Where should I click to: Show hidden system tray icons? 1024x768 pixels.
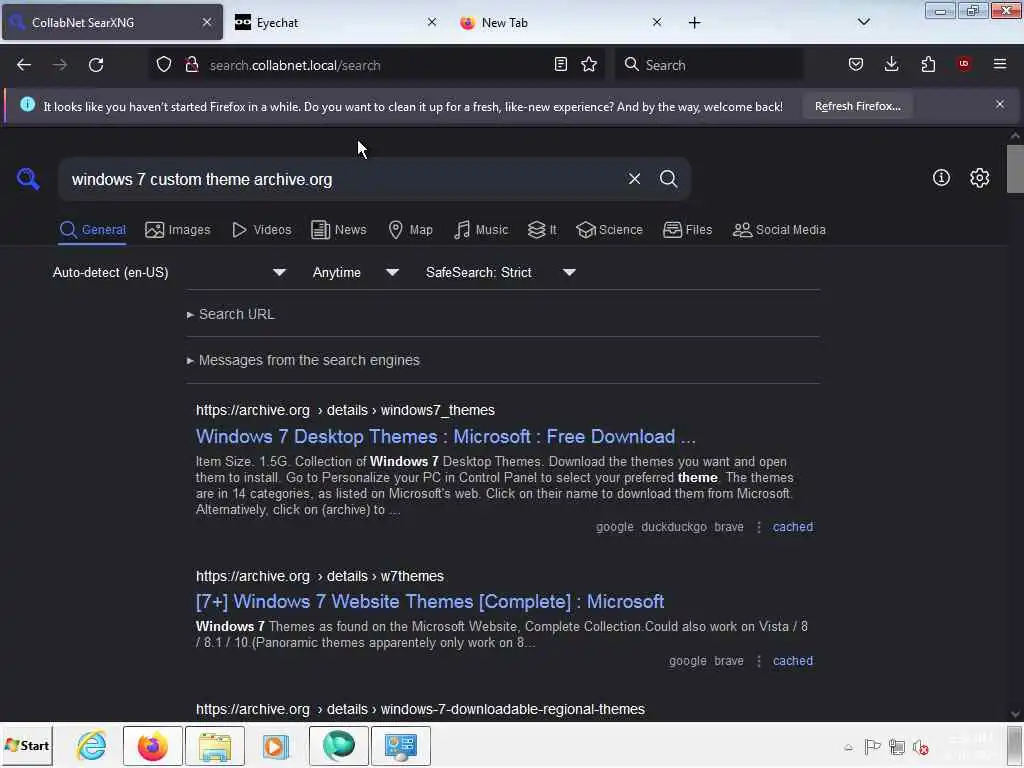848,747
